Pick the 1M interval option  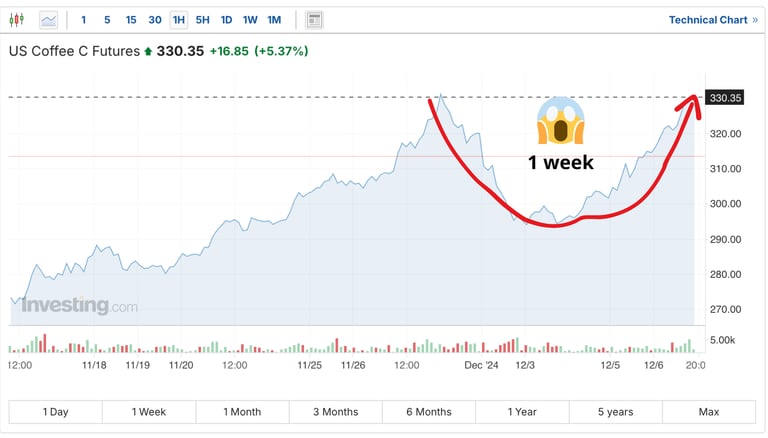point(274,19)
